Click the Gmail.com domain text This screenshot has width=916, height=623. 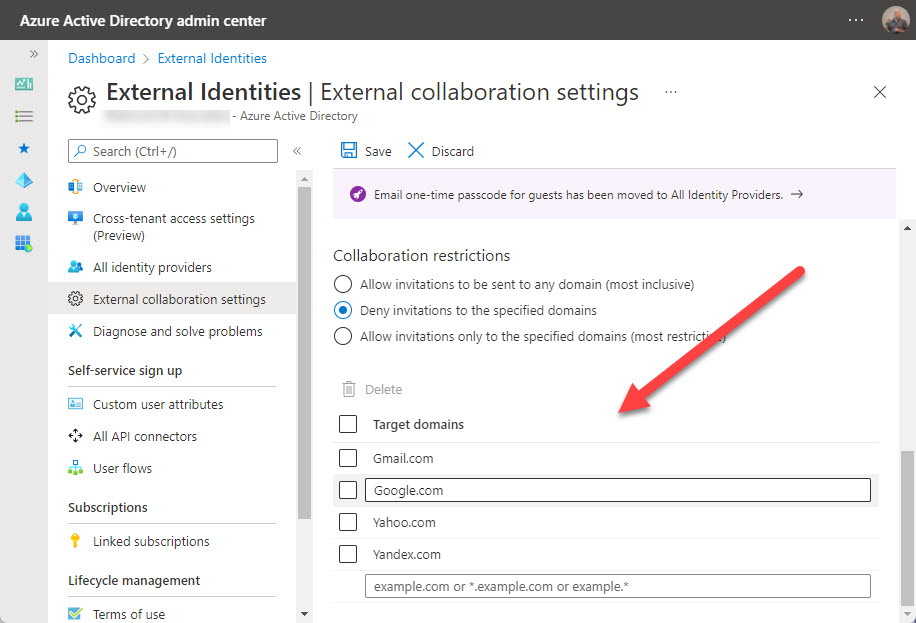403,458
